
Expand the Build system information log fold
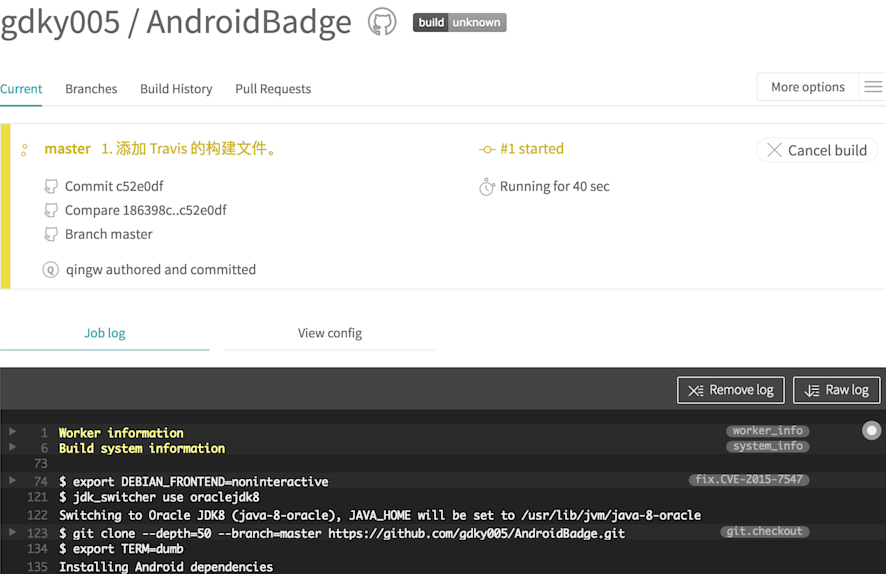point(12,447)
